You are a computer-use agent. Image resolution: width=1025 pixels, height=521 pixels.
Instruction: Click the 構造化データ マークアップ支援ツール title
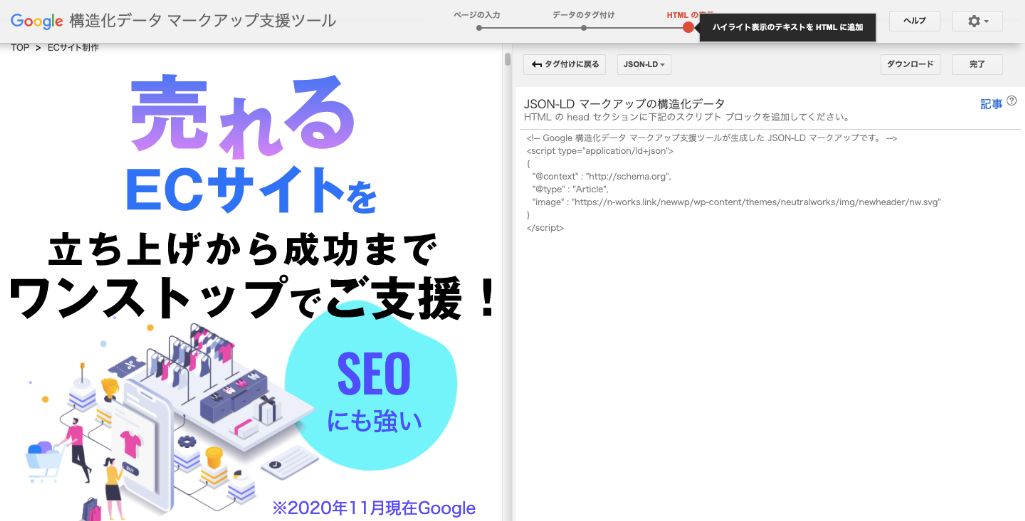(x=203, y=21)
